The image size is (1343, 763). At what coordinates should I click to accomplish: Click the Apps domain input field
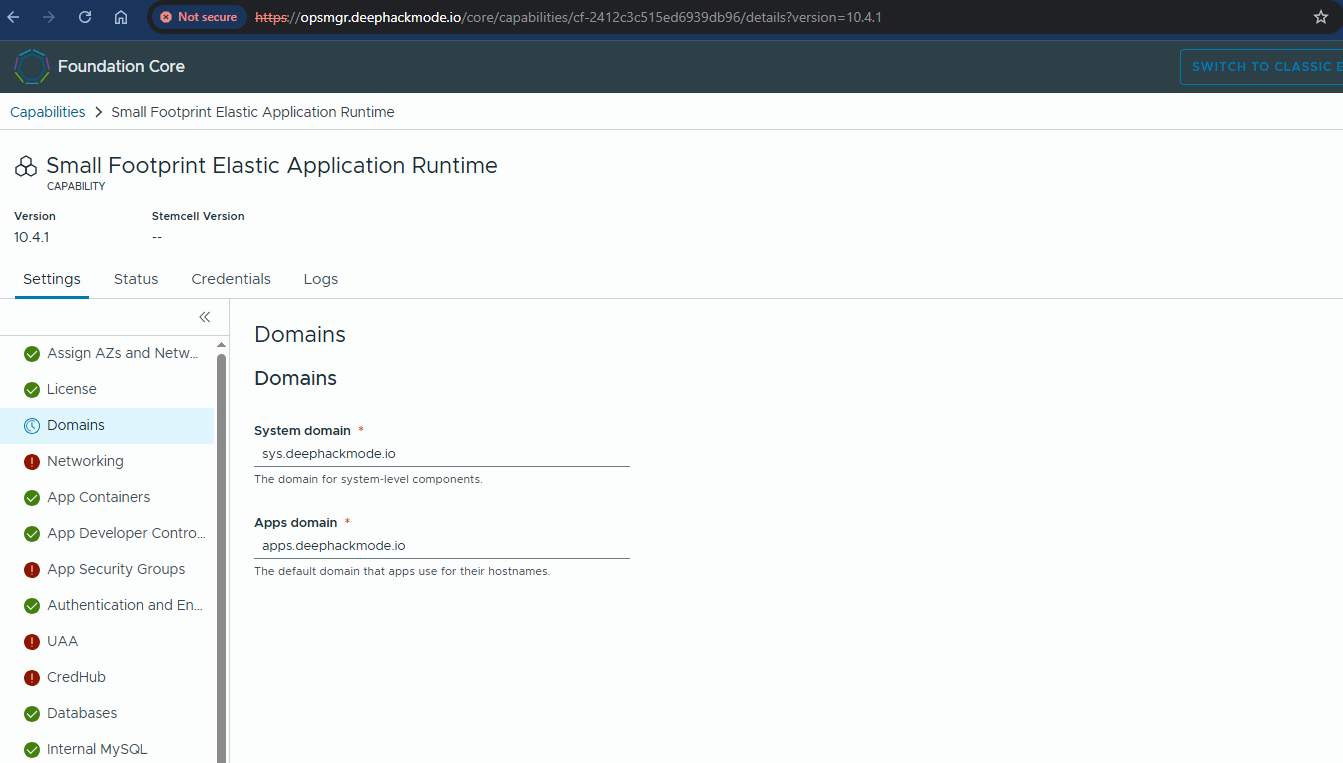(442, 546)
